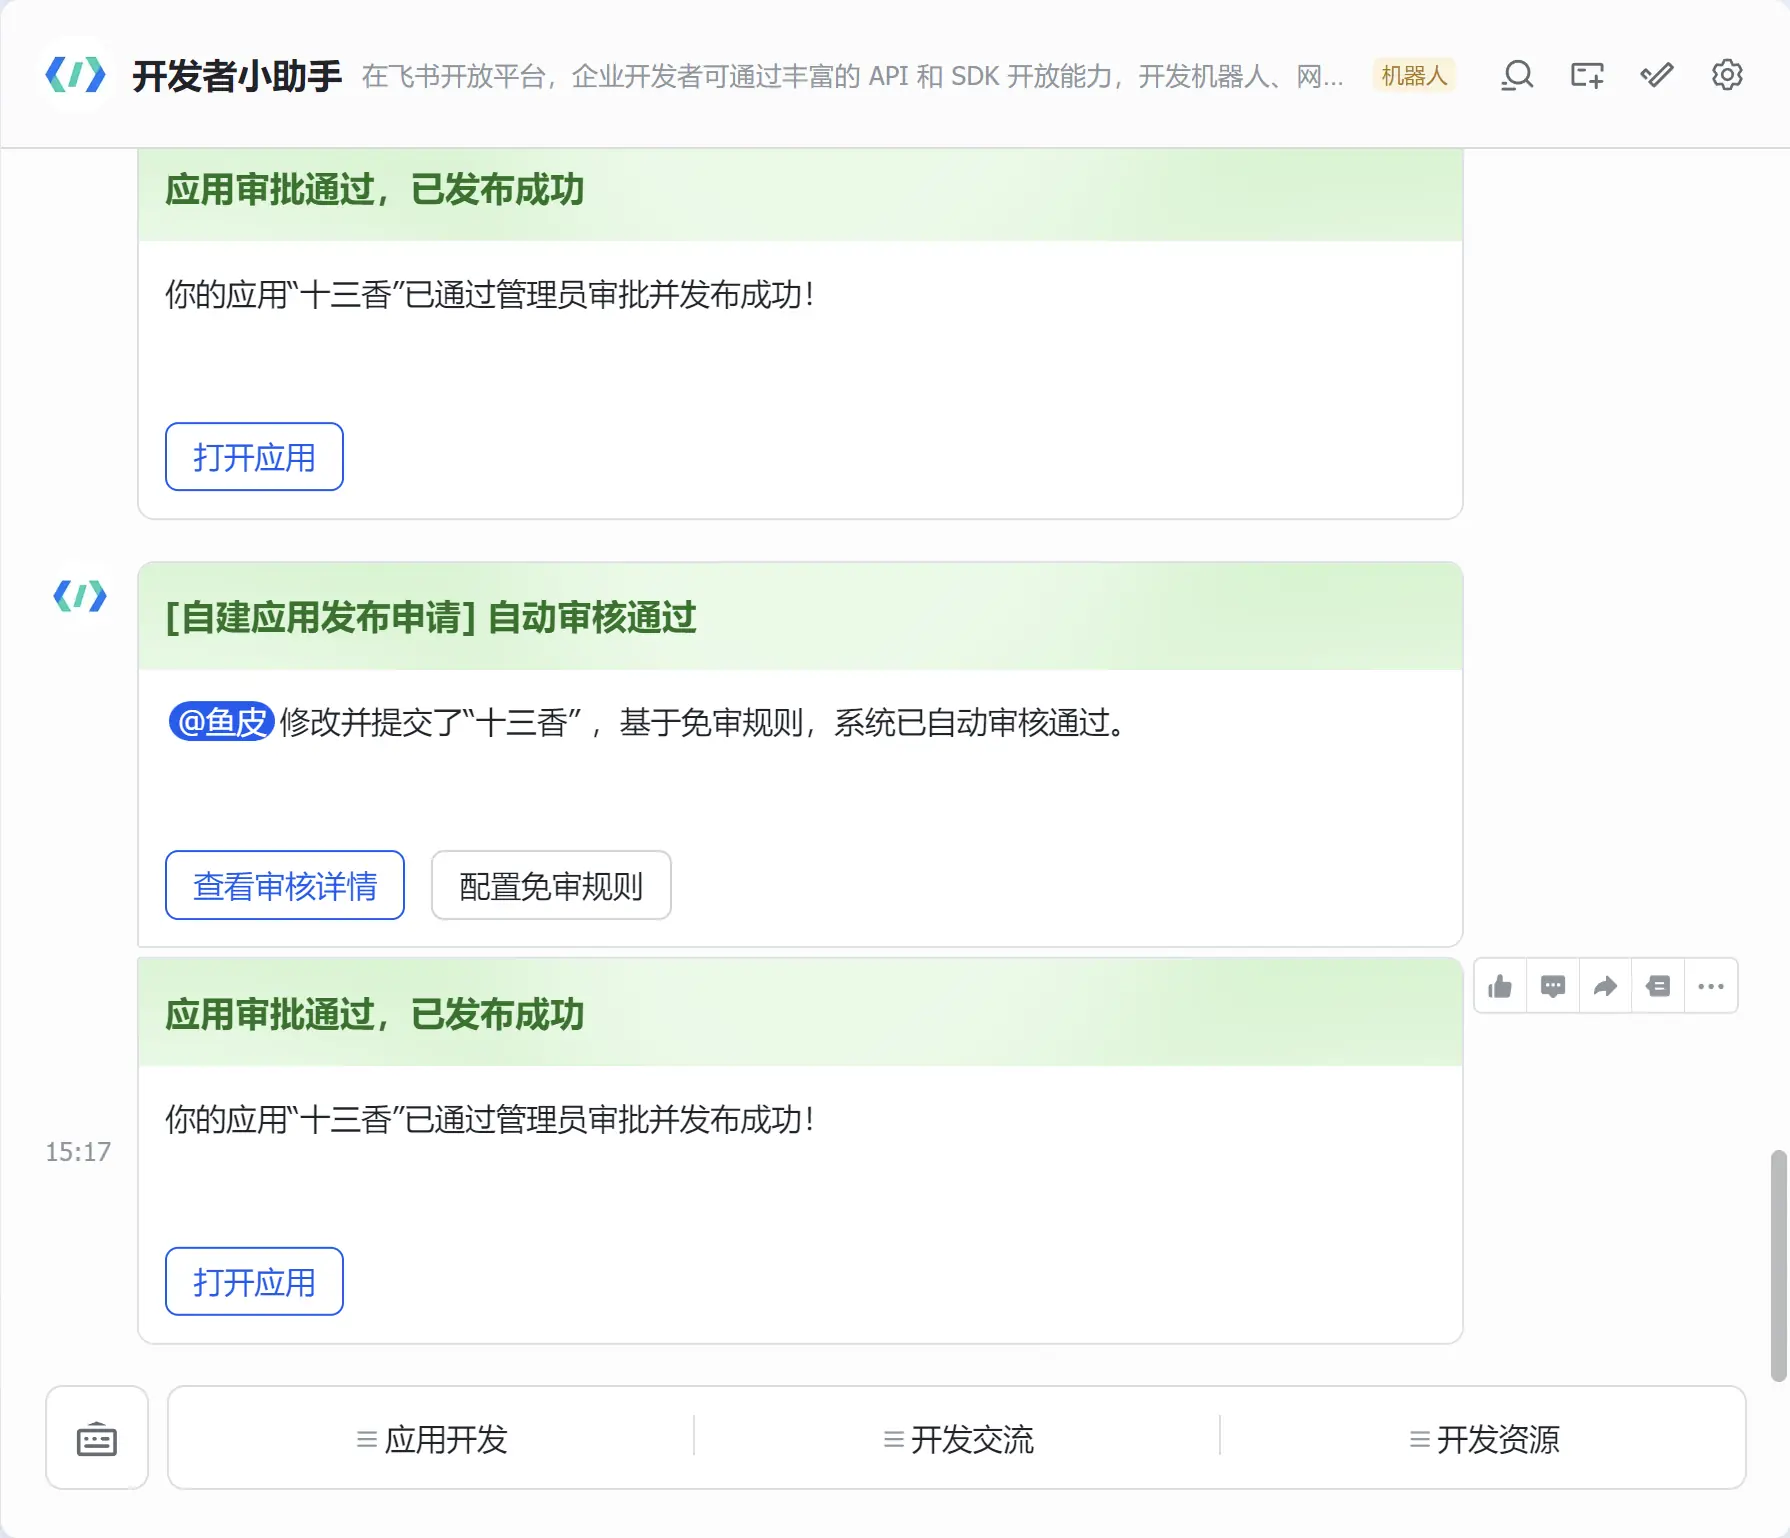Click the create group chat icon
The height and width of the screenshot is (1538, 1790).
coord(1587,75)
